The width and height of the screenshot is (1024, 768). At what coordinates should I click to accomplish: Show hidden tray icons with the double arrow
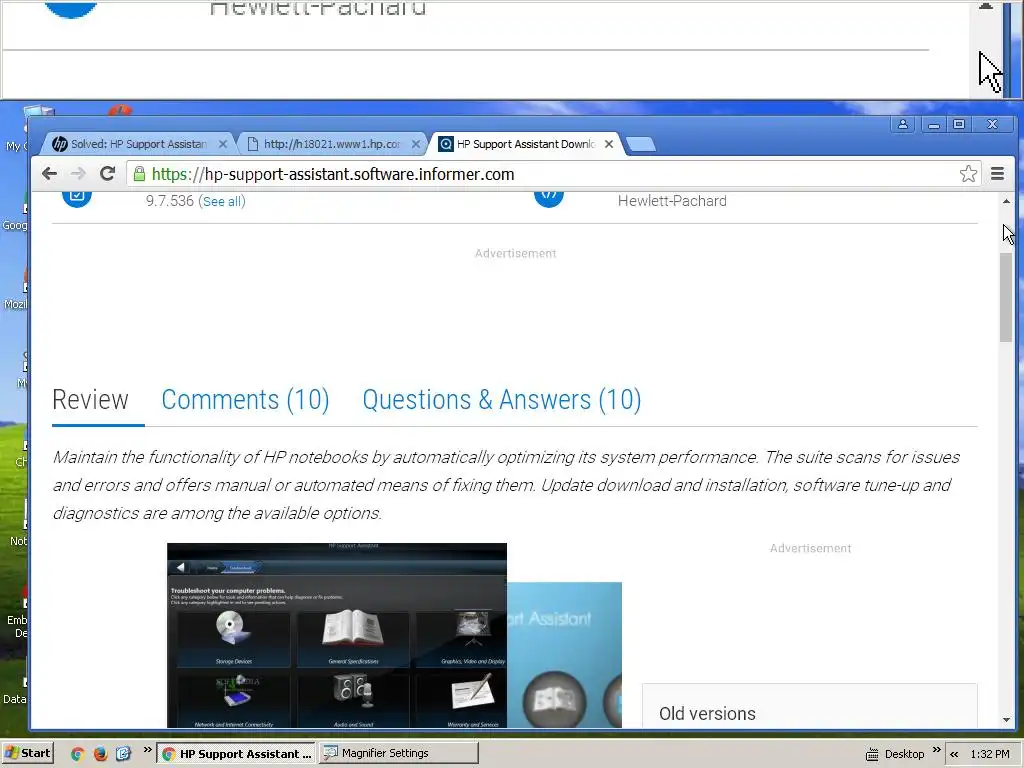tap(954, 754)
